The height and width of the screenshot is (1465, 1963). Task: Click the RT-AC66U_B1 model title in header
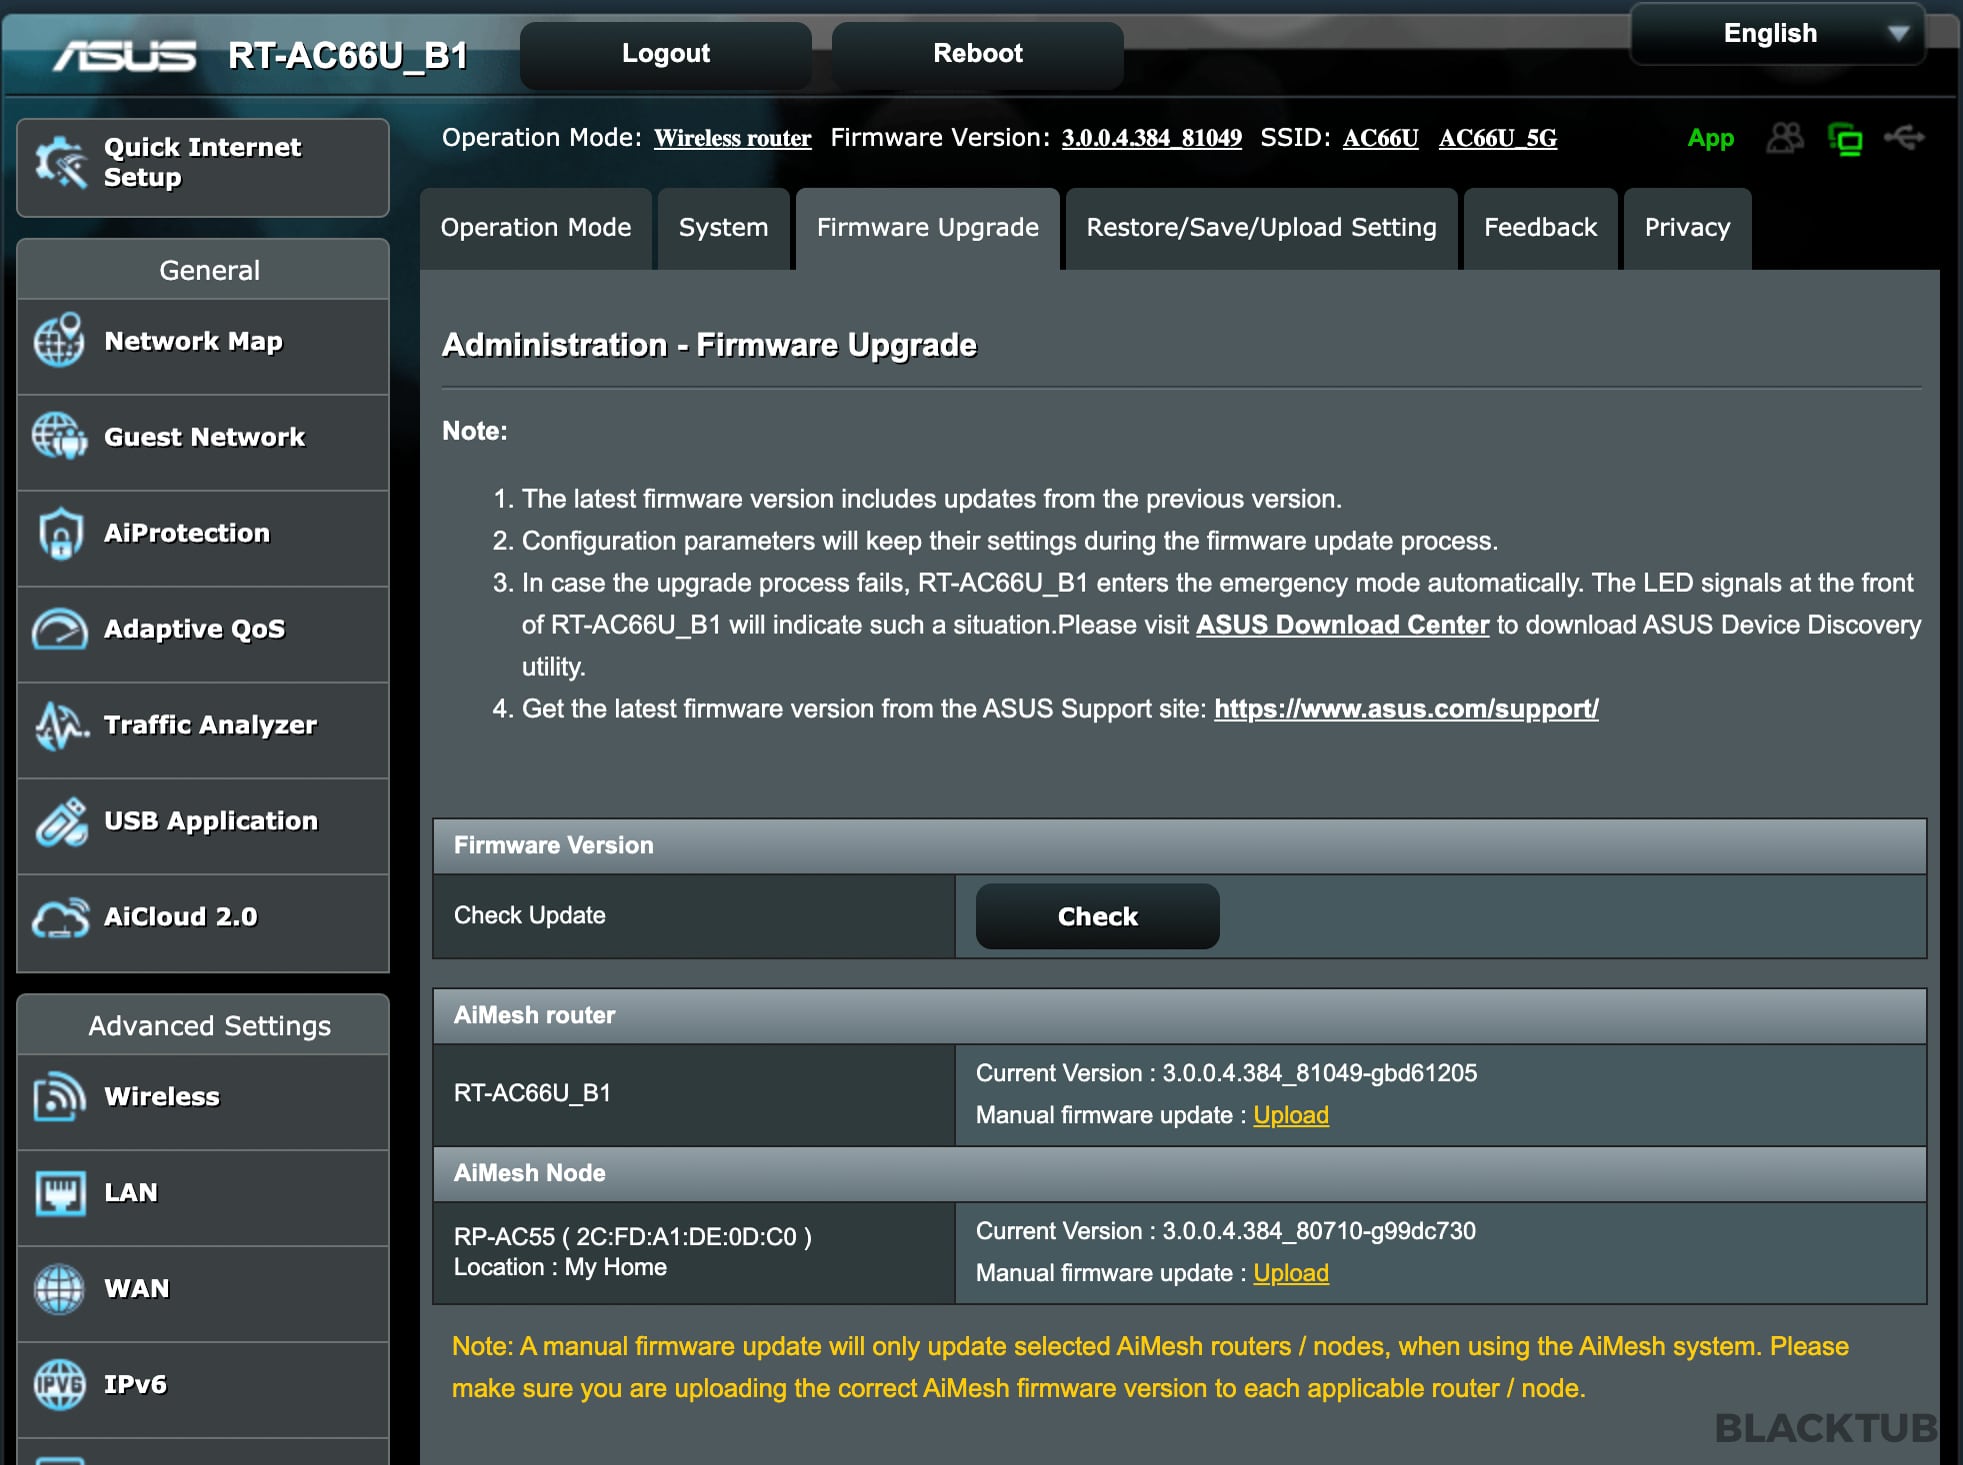pyautogui.click(x=348, y=55)
